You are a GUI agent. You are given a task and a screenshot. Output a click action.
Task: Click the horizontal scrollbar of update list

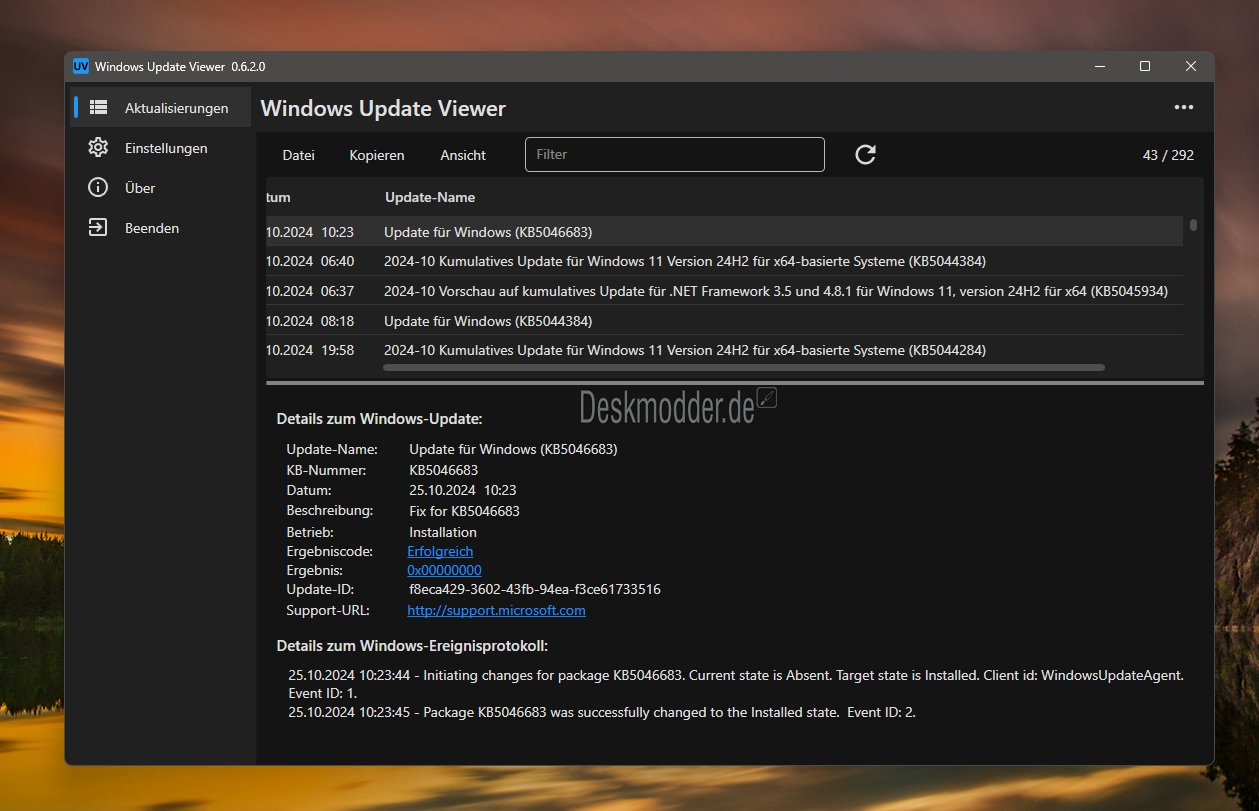743,368
